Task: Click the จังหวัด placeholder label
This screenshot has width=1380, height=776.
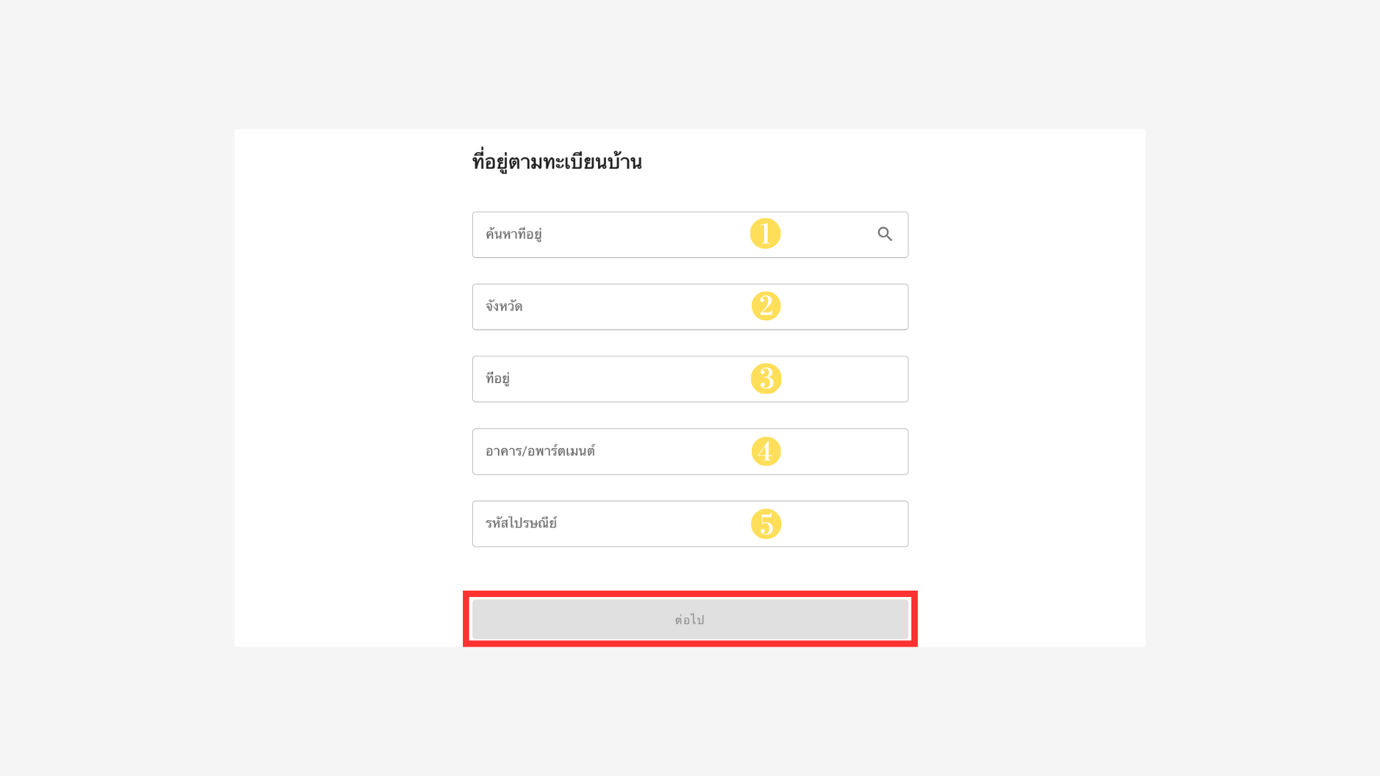Action: [x=504, y=306]
